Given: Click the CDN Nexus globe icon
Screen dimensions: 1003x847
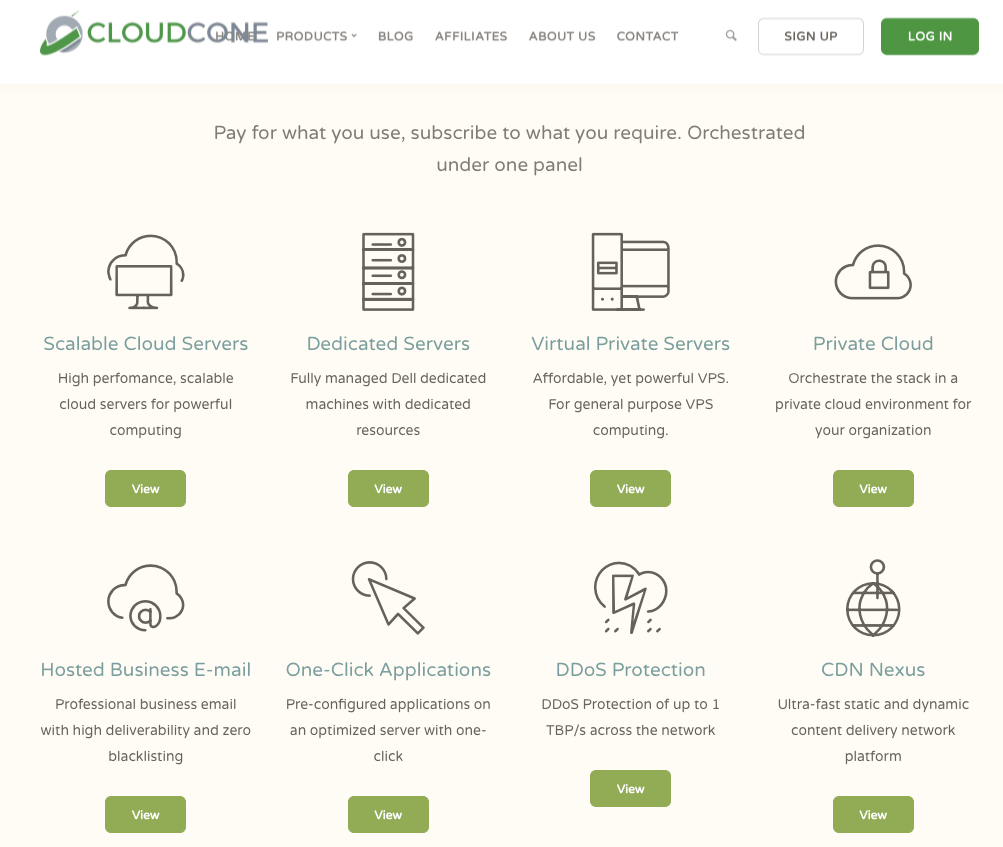Looking at the screenshot, I should [x=873, y=598].
